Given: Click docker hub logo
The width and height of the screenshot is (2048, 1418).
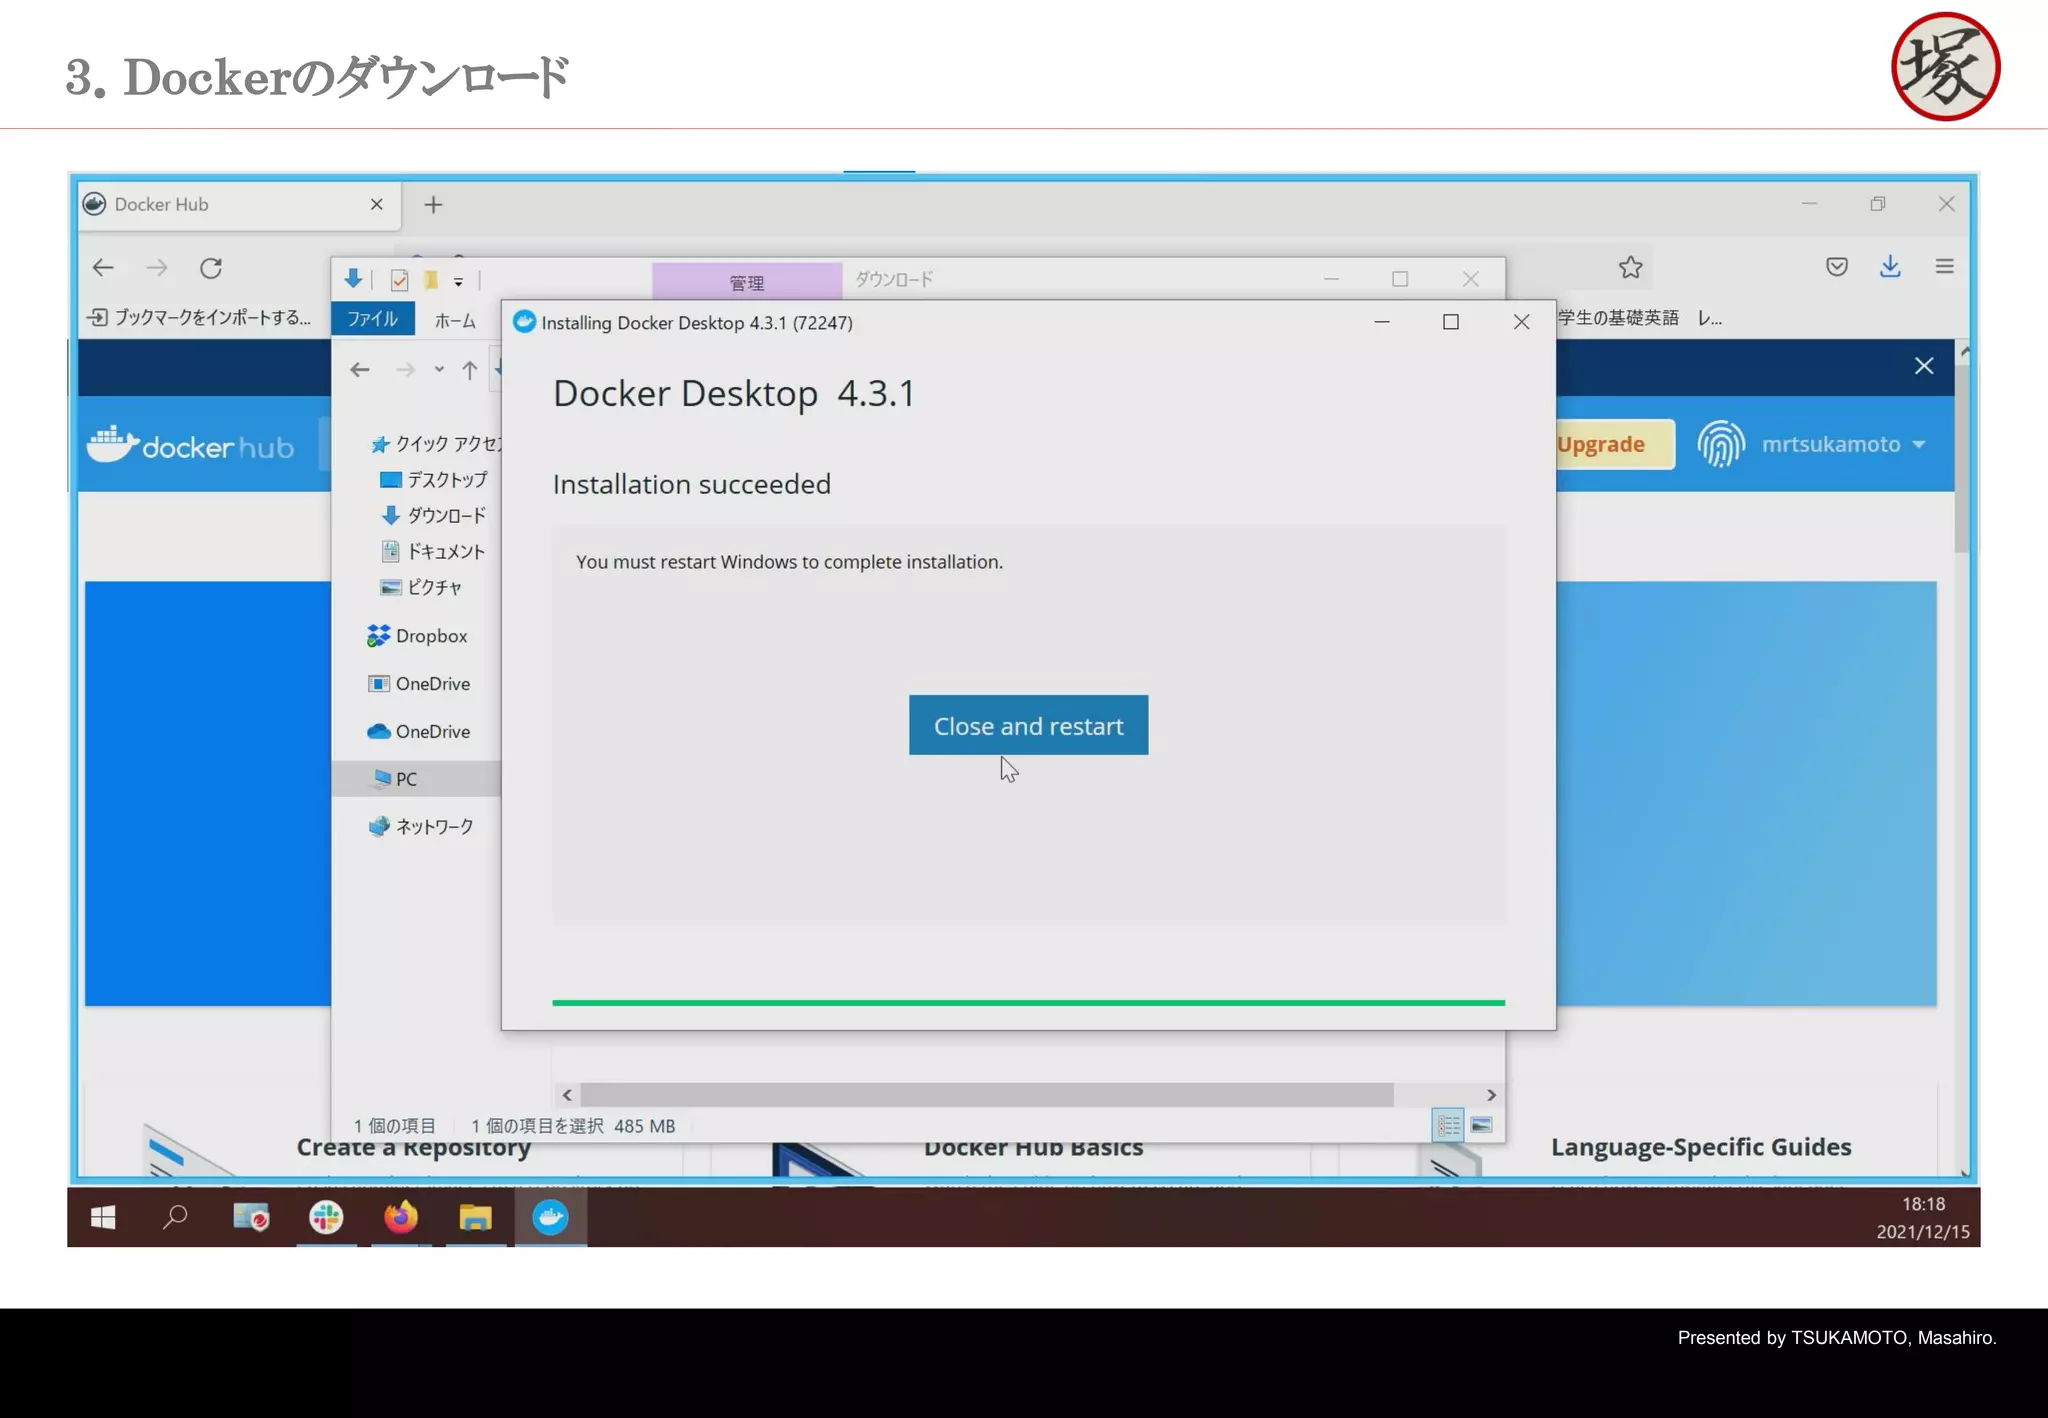Looking at the screenshot, I should pyautogui.click(x=190, y=445).
